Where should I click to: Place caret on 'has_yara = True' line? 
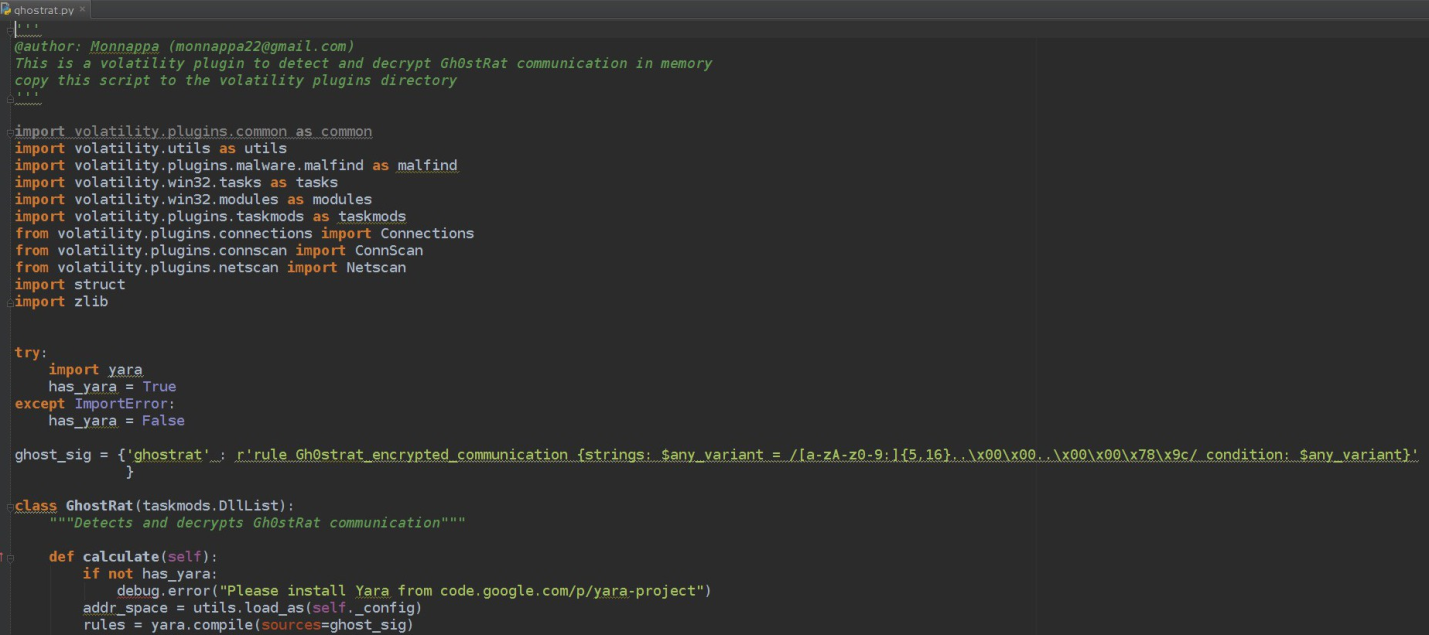coord(112,387)
